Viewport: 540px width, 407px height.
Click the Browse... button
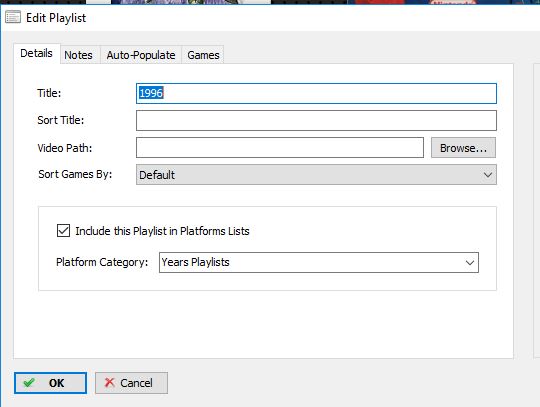(463, 148)
